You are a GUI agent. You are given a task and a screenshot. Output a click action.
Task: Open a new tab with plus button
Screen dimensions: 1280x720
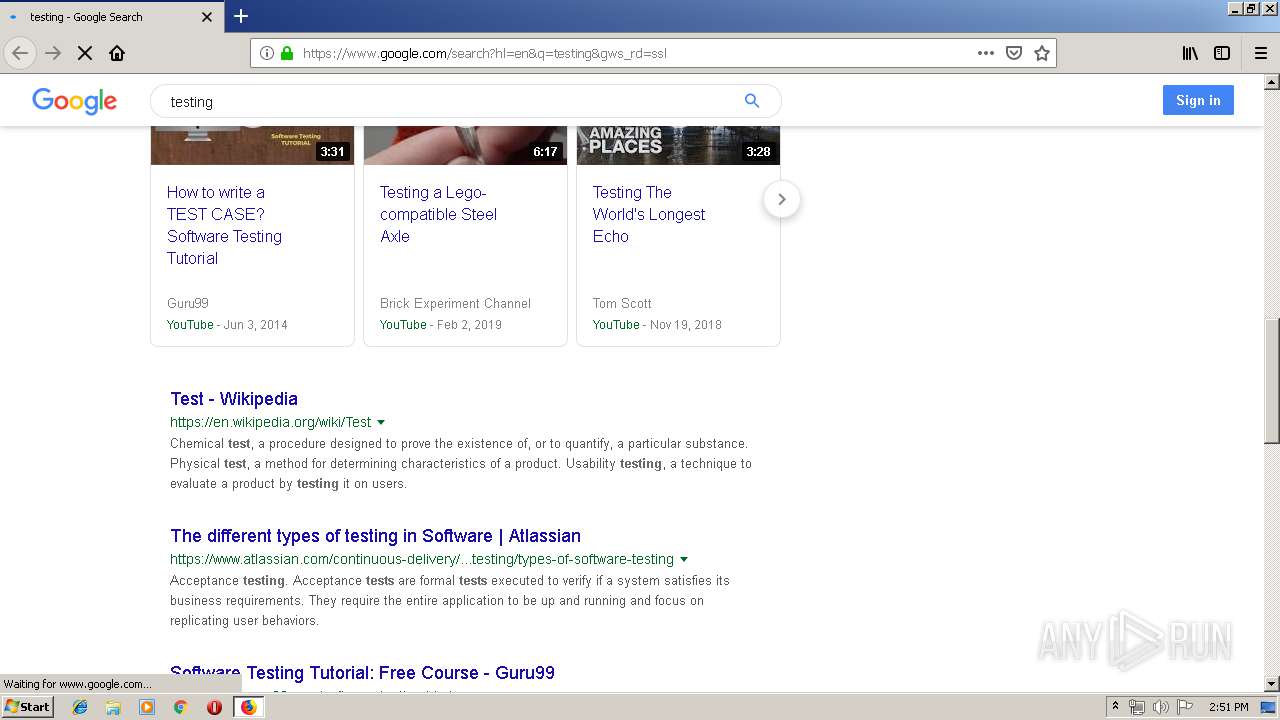coord(241,16)
